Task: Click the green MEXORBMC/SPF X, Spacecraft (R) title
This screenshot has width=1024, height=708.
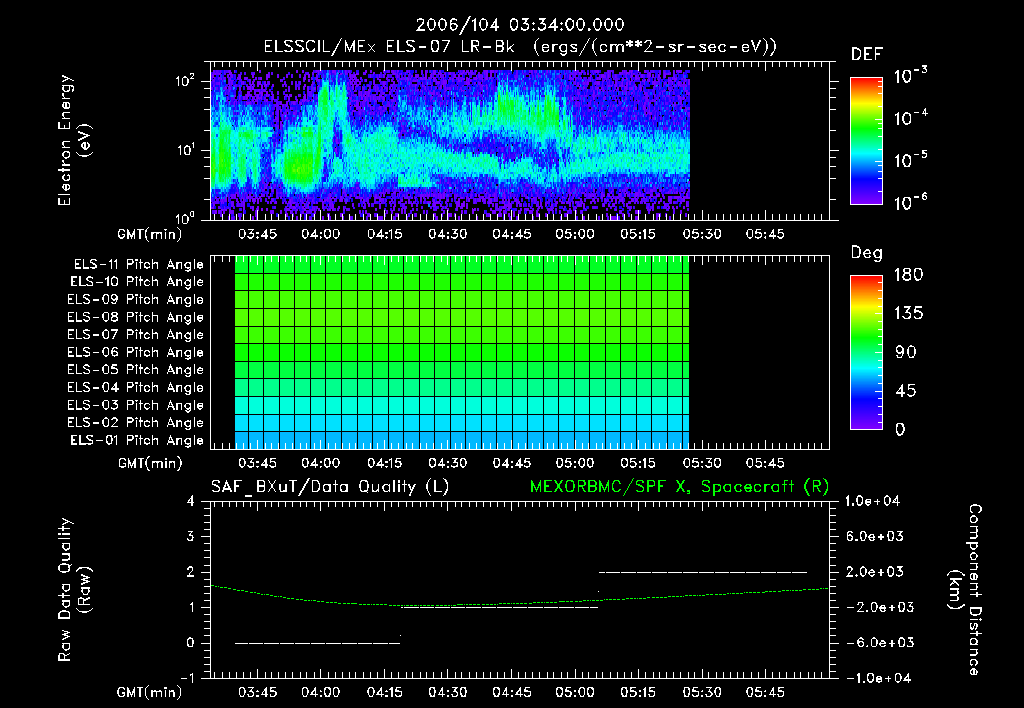Action: tap(679, 487)
